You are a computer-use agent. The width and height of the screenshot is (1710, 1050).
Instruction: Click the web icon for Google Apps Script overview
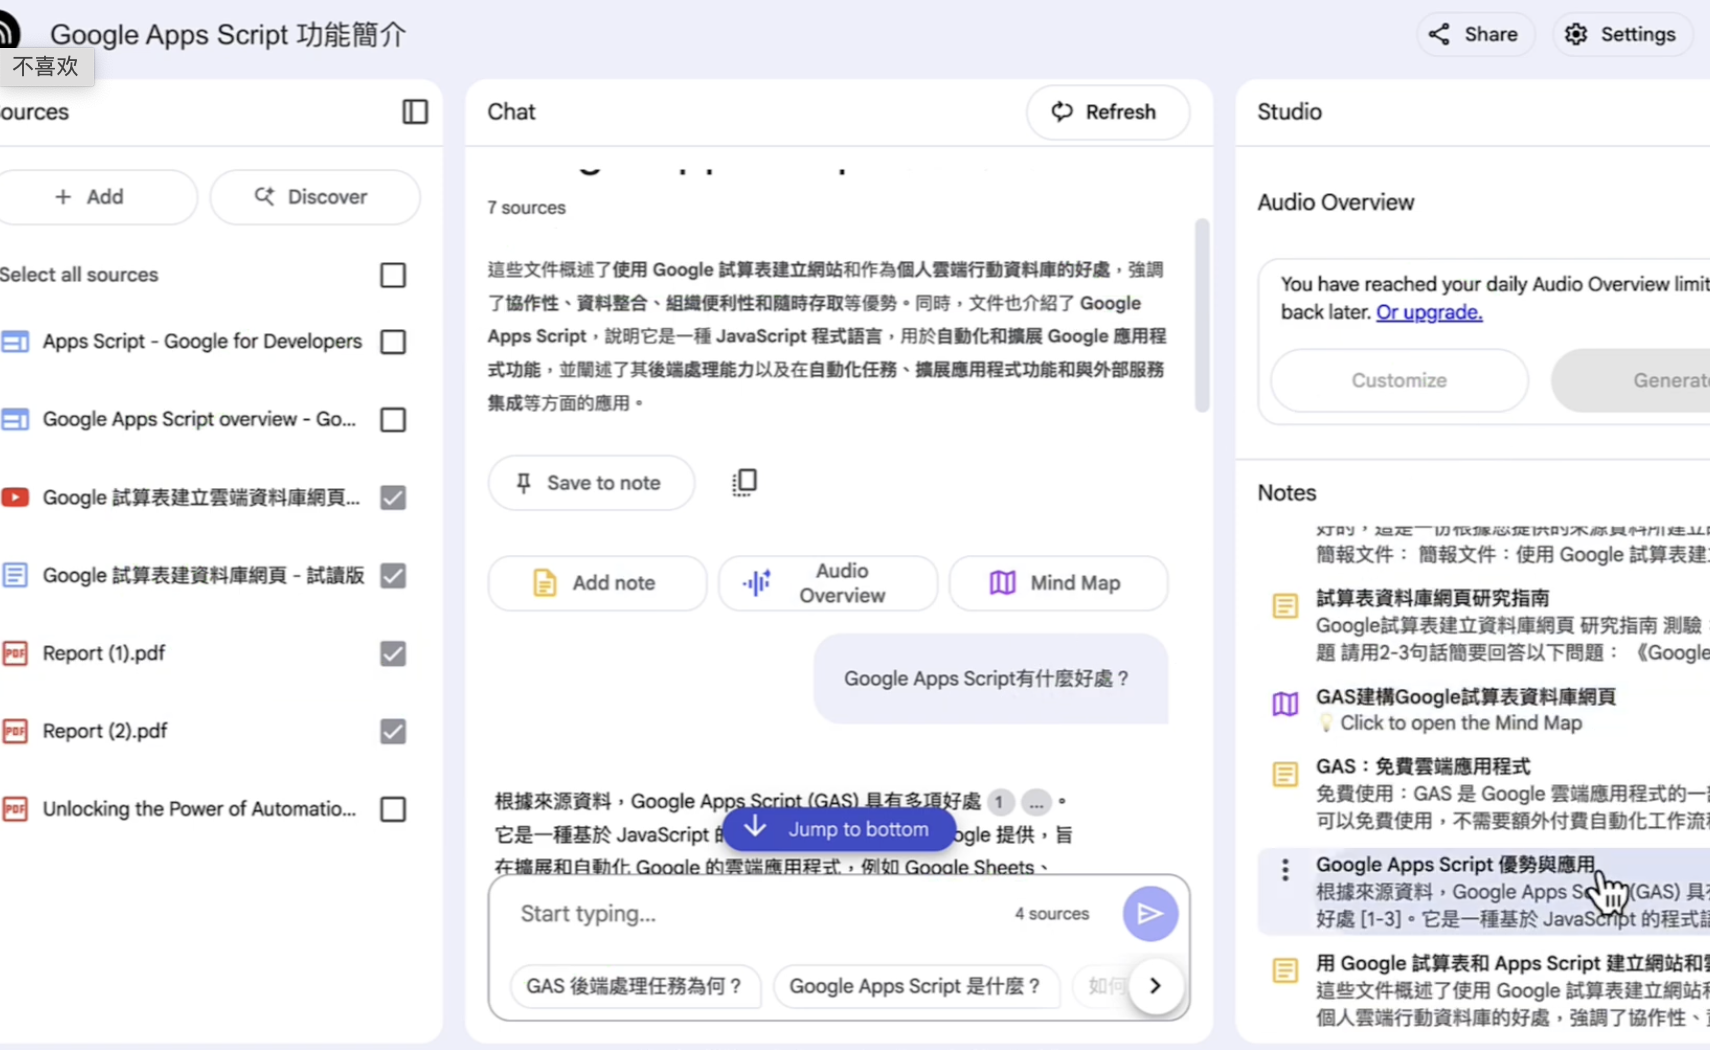coord(15,419)
